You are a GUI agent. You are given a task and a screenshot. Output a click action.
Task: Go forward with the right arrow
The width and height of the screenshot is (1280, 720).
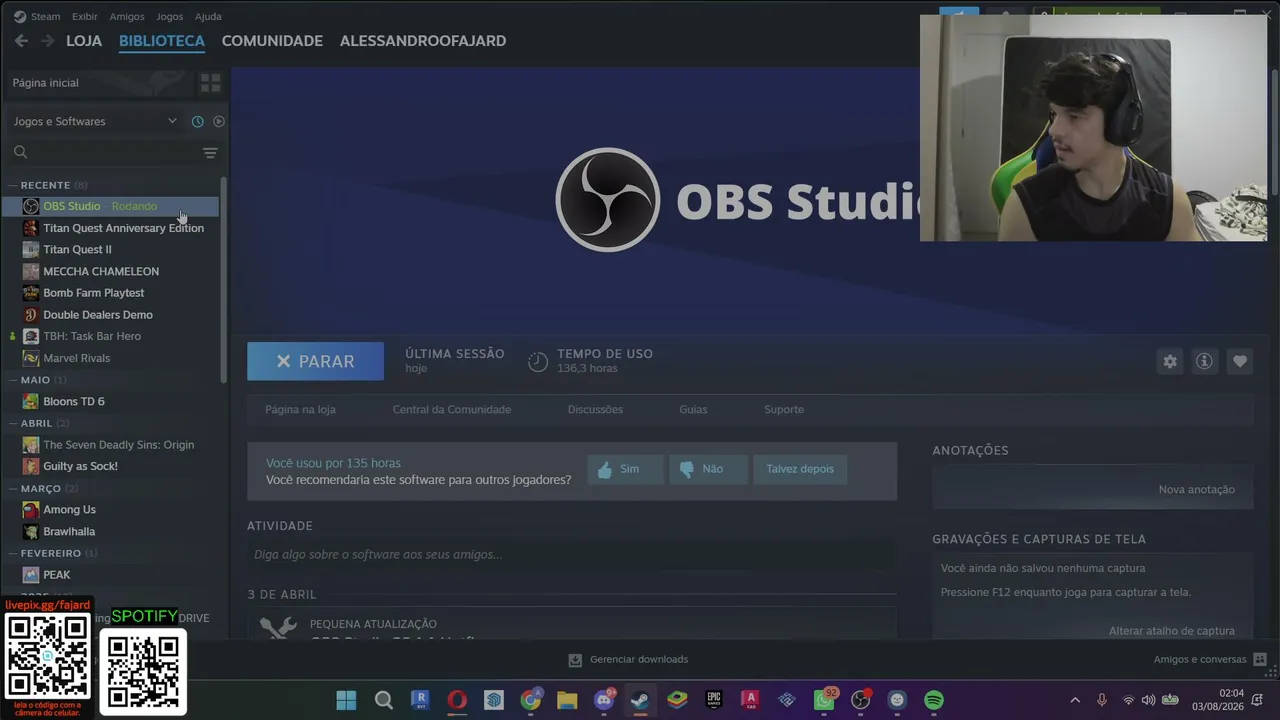pyautogui.click(x=48, y=41)
